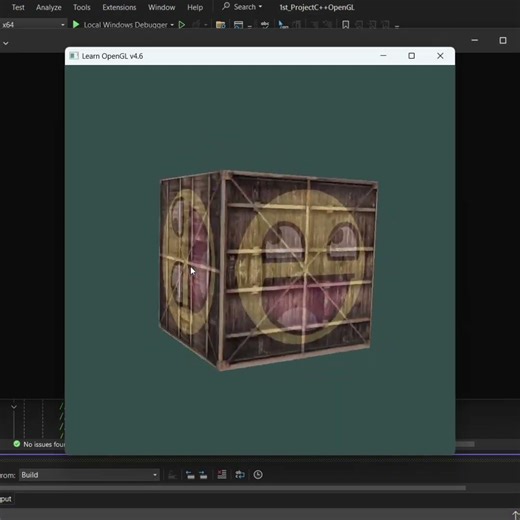Click the Clear All output icon
The width and height of the screenshot is (520, 520).
222,475
